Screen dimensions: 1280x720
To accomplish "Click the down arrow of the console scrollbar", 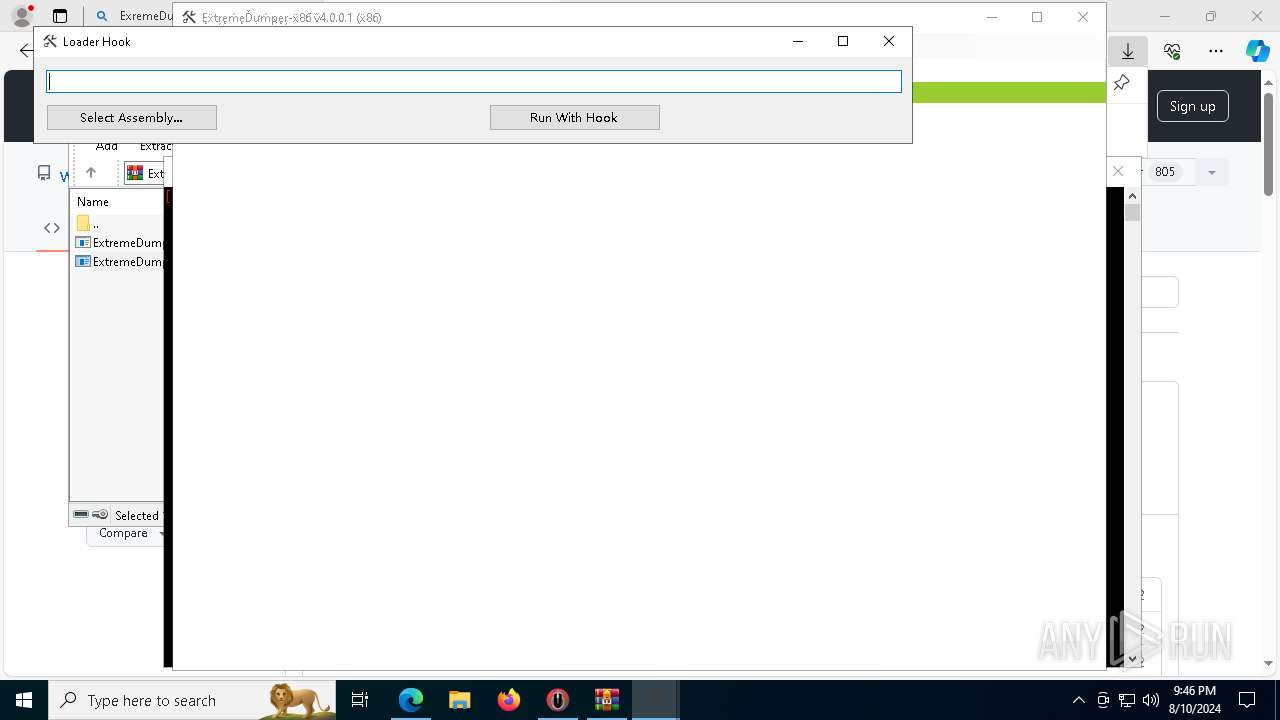I will 1132,659.
